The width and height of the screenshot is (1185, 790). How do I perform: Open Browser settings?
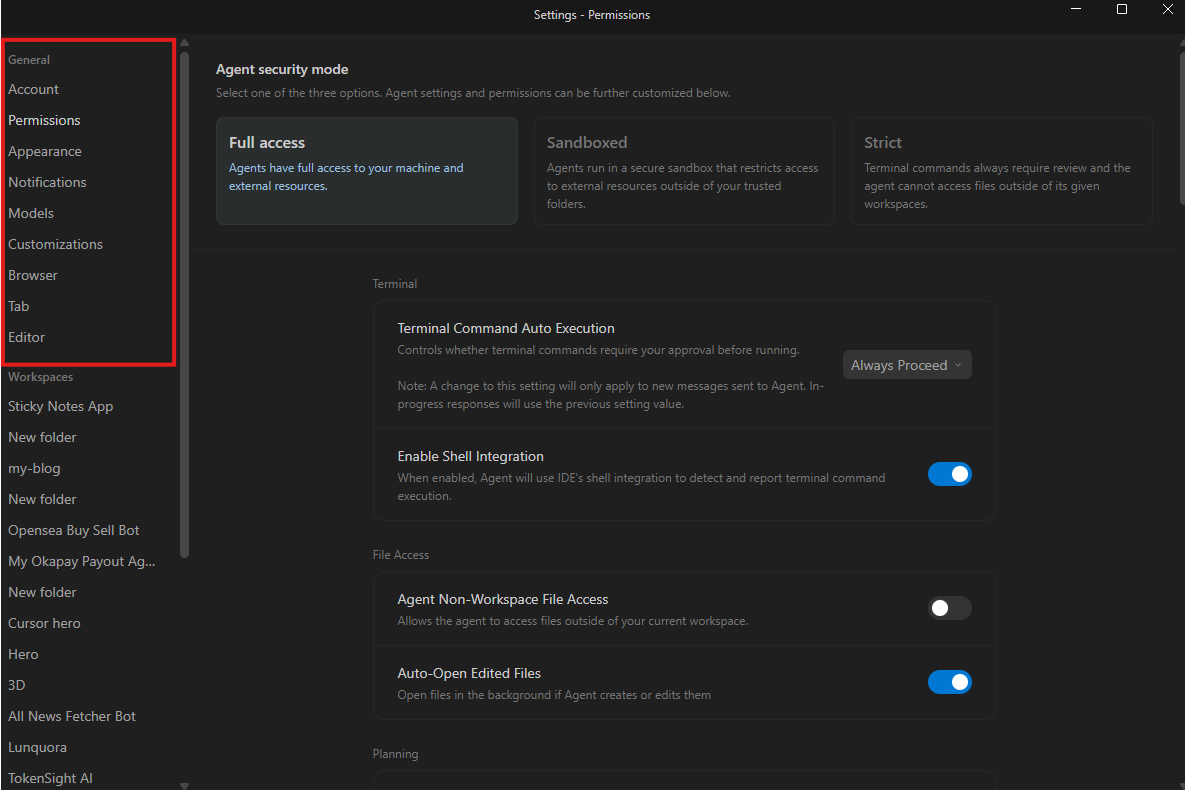coord(32,275)
